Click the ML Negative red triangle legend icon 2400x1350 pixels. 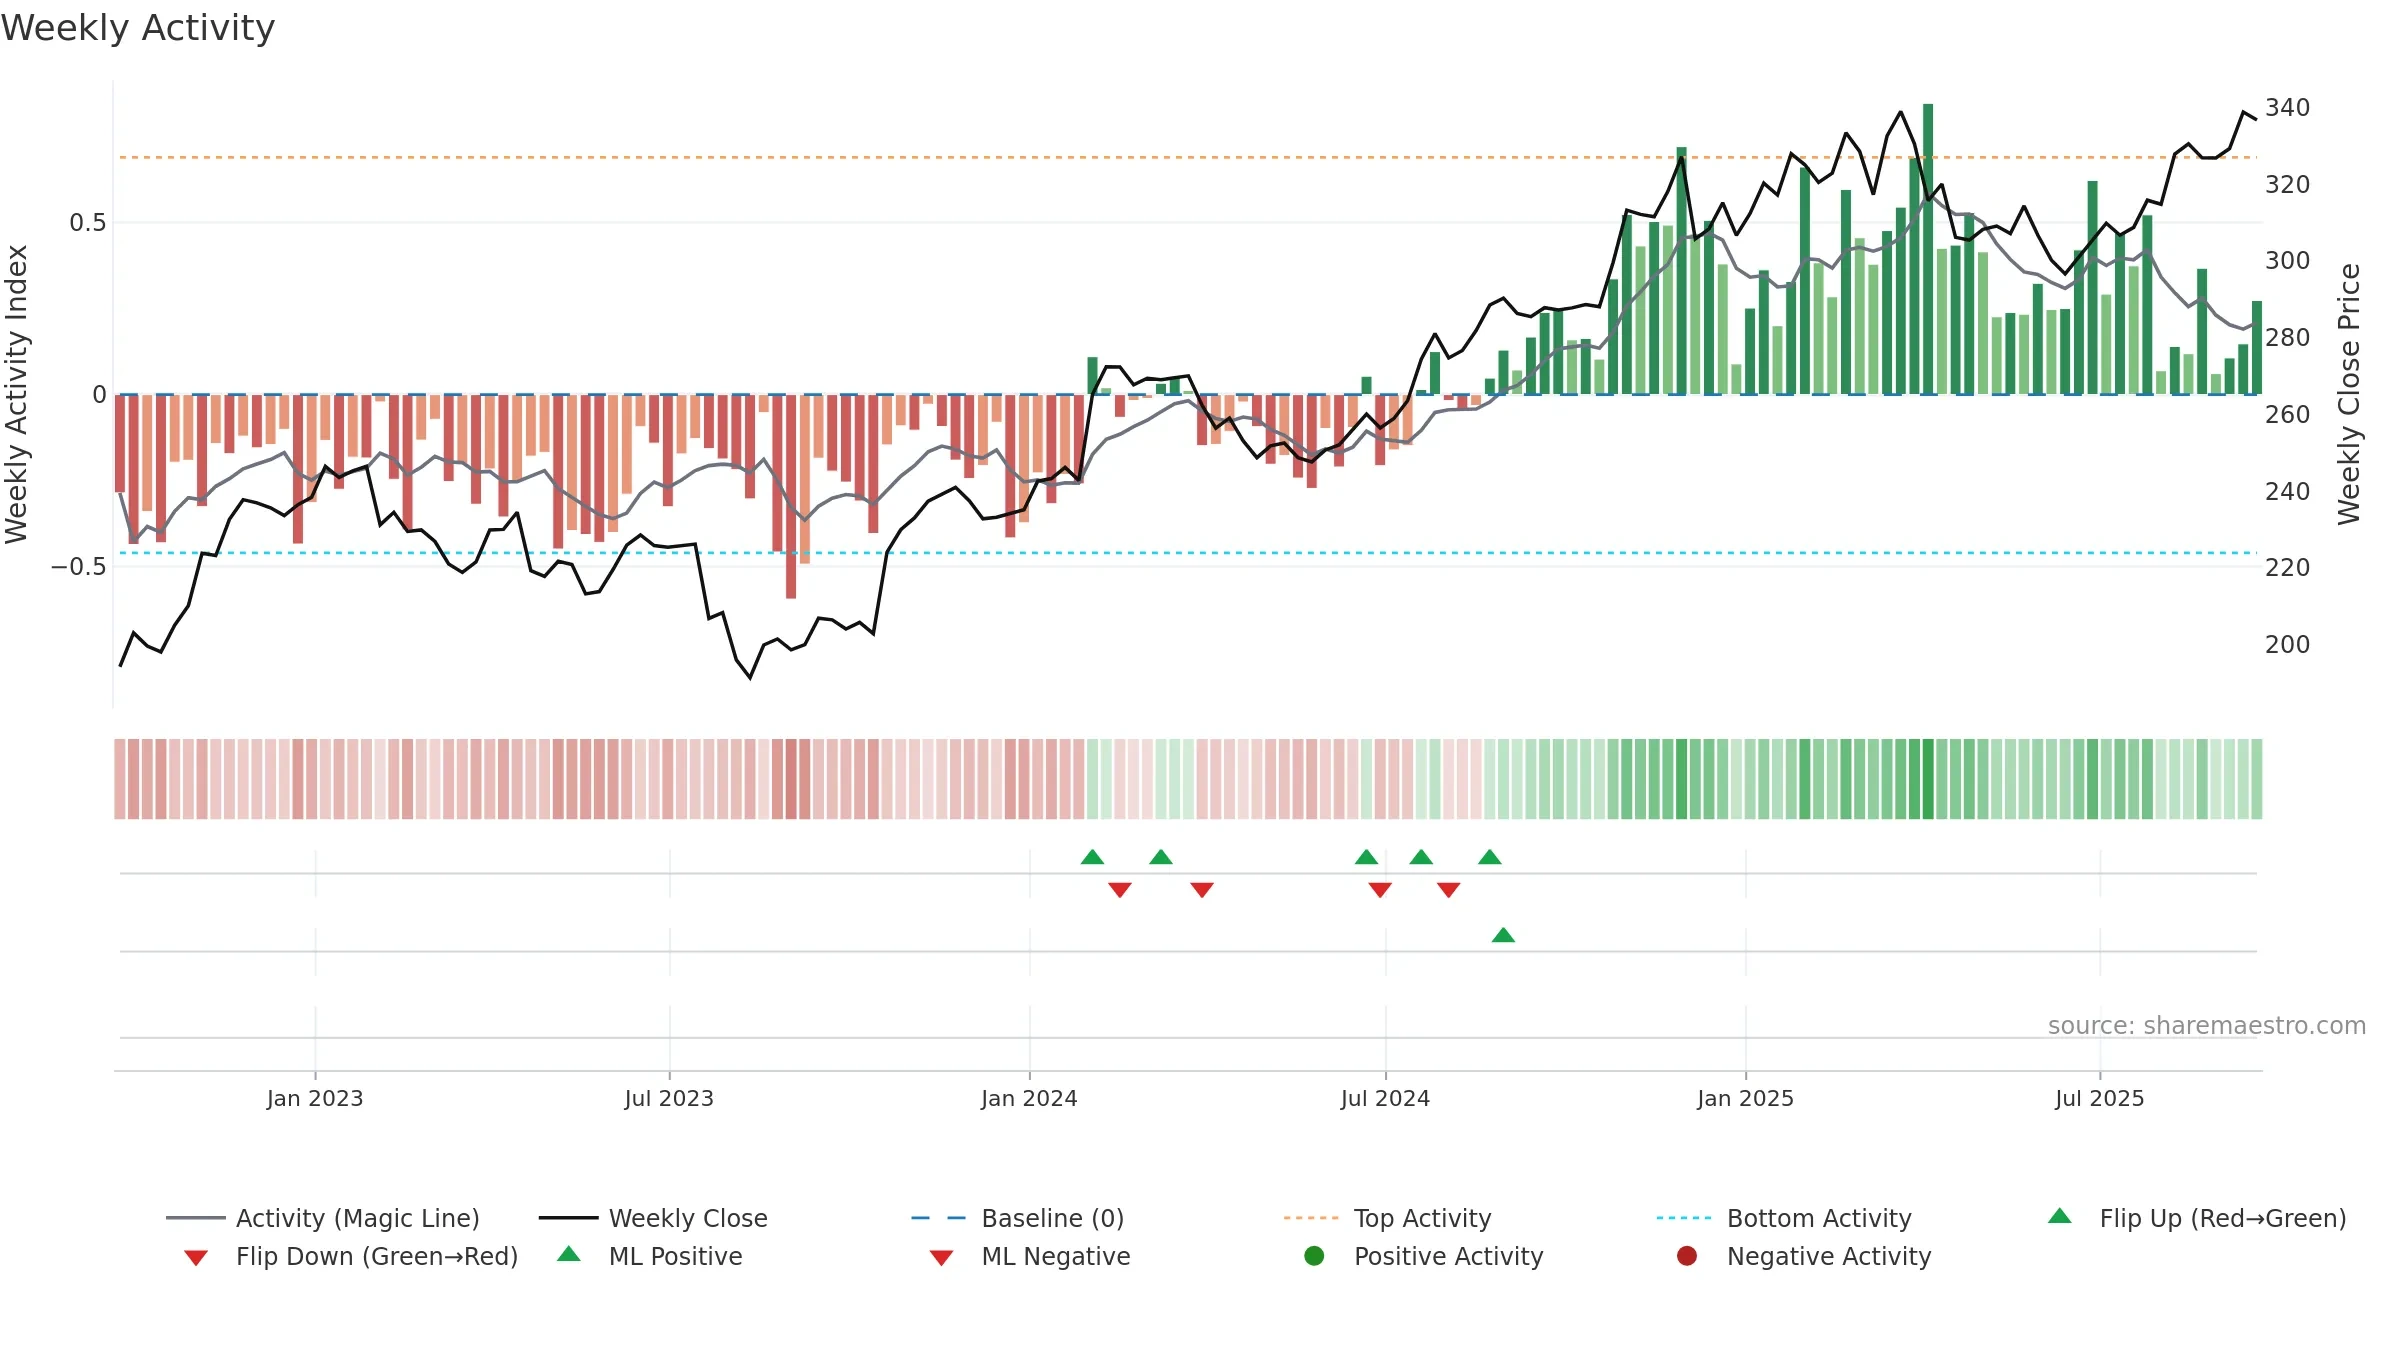coord(941,1258)
